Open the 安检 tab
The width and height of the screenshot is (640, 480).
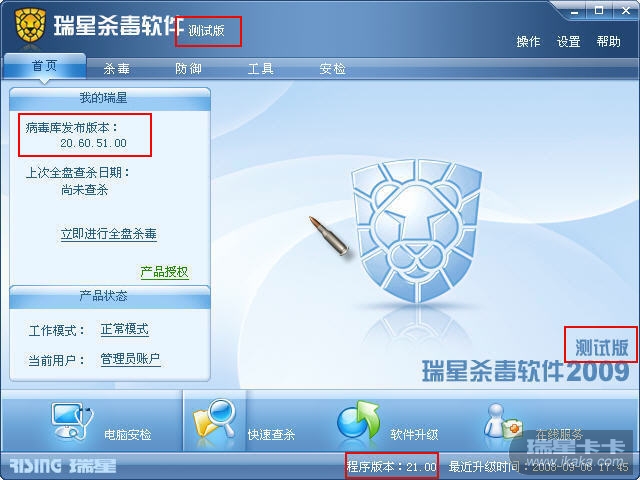point(332,69)
